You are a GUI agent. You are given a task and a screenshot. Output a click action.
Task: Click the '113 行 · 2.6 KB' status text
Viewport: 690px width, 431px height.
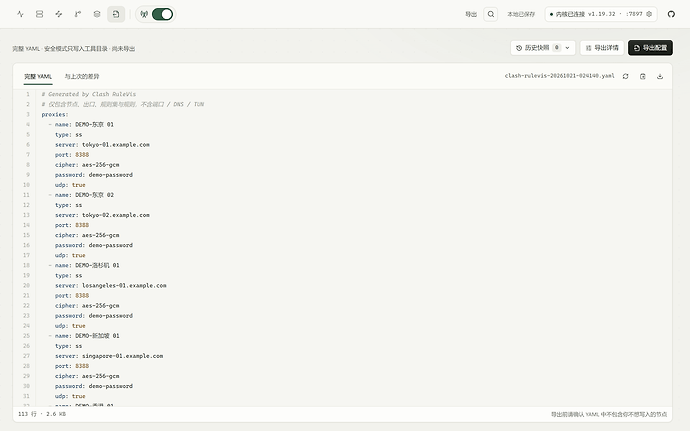(x=42, y=414)
